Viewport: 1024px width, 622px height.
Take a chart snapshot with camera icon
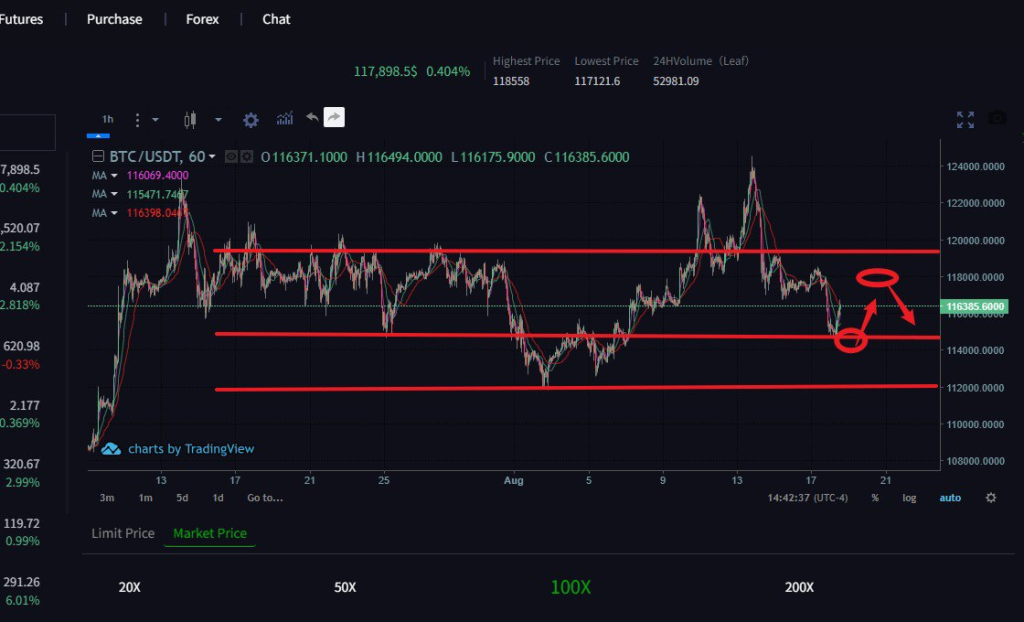point(997,119)
